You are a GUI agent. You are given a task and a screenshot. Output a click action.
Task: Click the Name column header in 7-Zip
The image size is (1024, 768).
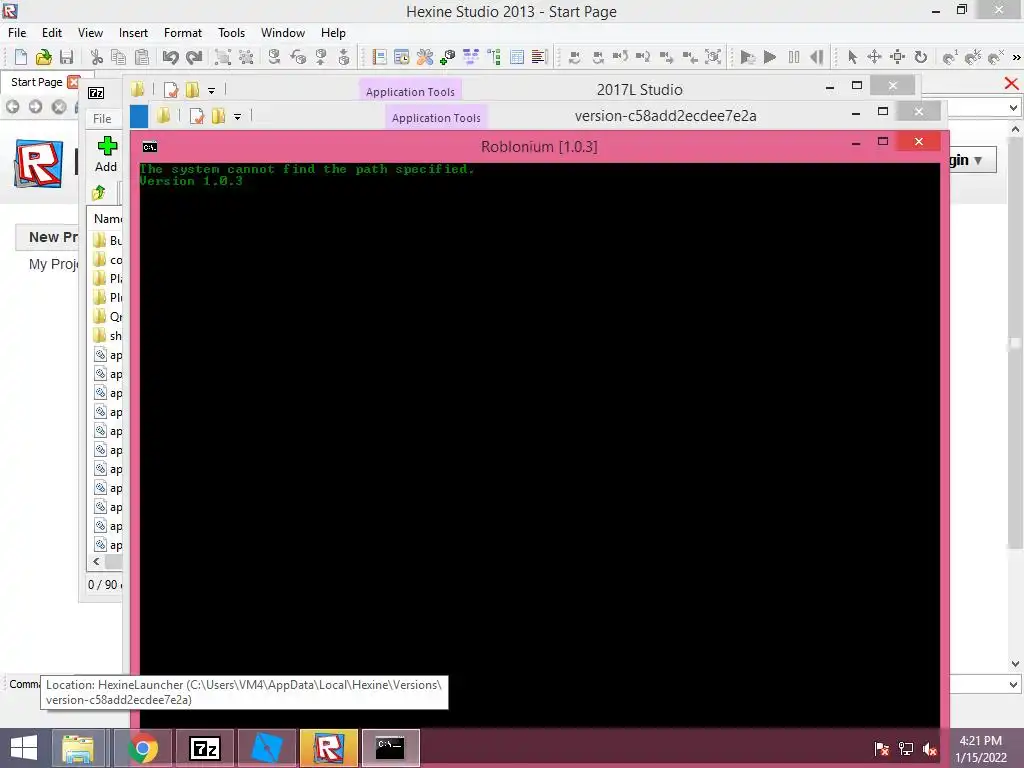(107, 218)
